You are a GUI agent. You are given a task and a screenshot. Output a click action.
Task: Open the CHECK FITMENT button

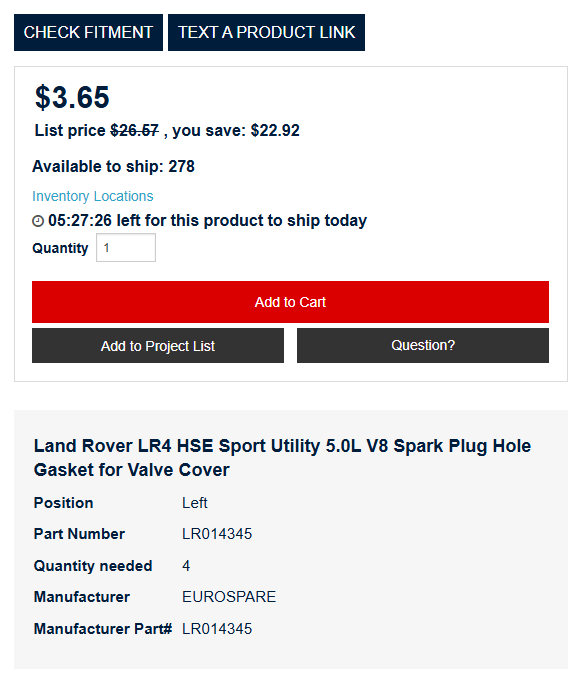pos(88,32)
